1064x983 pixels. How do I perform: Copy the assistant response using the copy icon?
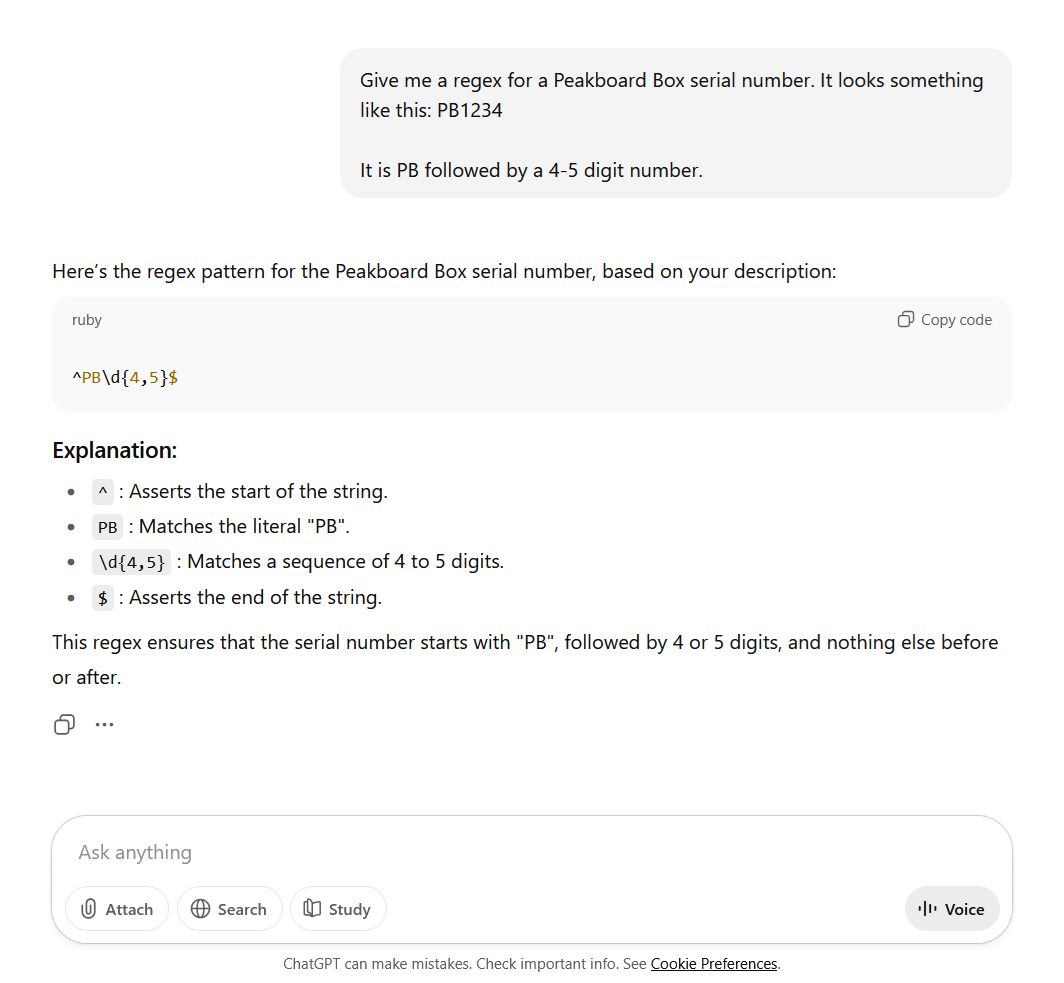tap(64, 725)
